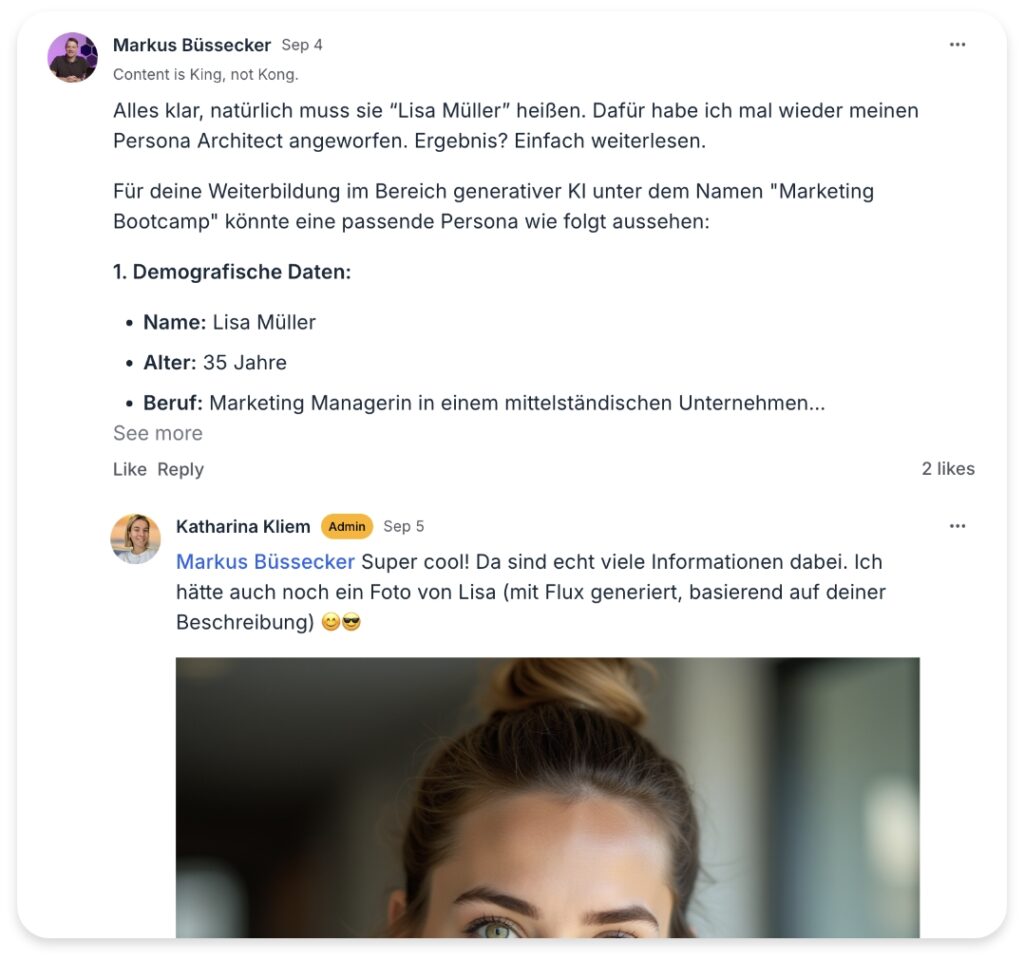Click the blue Markus Büssecker mention link
Screen dimensions: 1024x961
(x=265, y=561)
